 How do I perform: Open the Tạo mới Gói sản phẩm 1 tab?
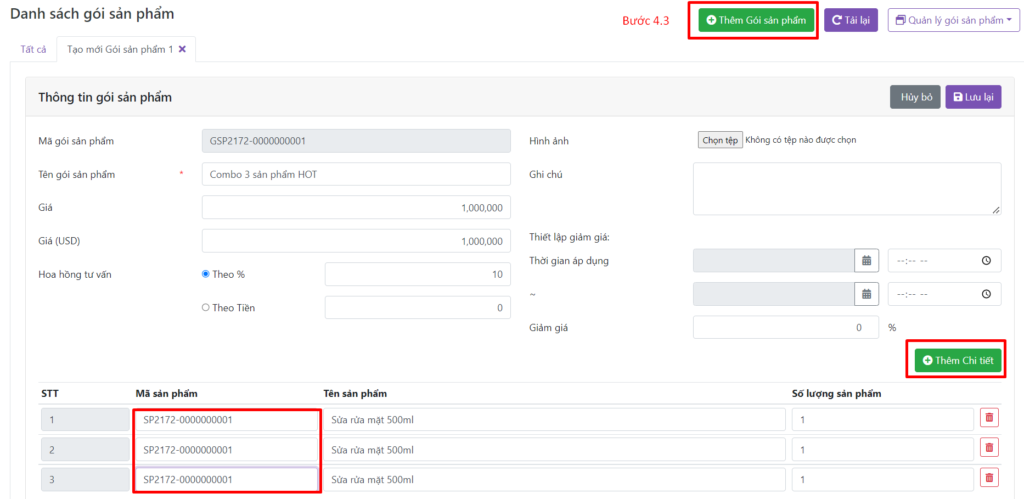(x=120, y=49)
